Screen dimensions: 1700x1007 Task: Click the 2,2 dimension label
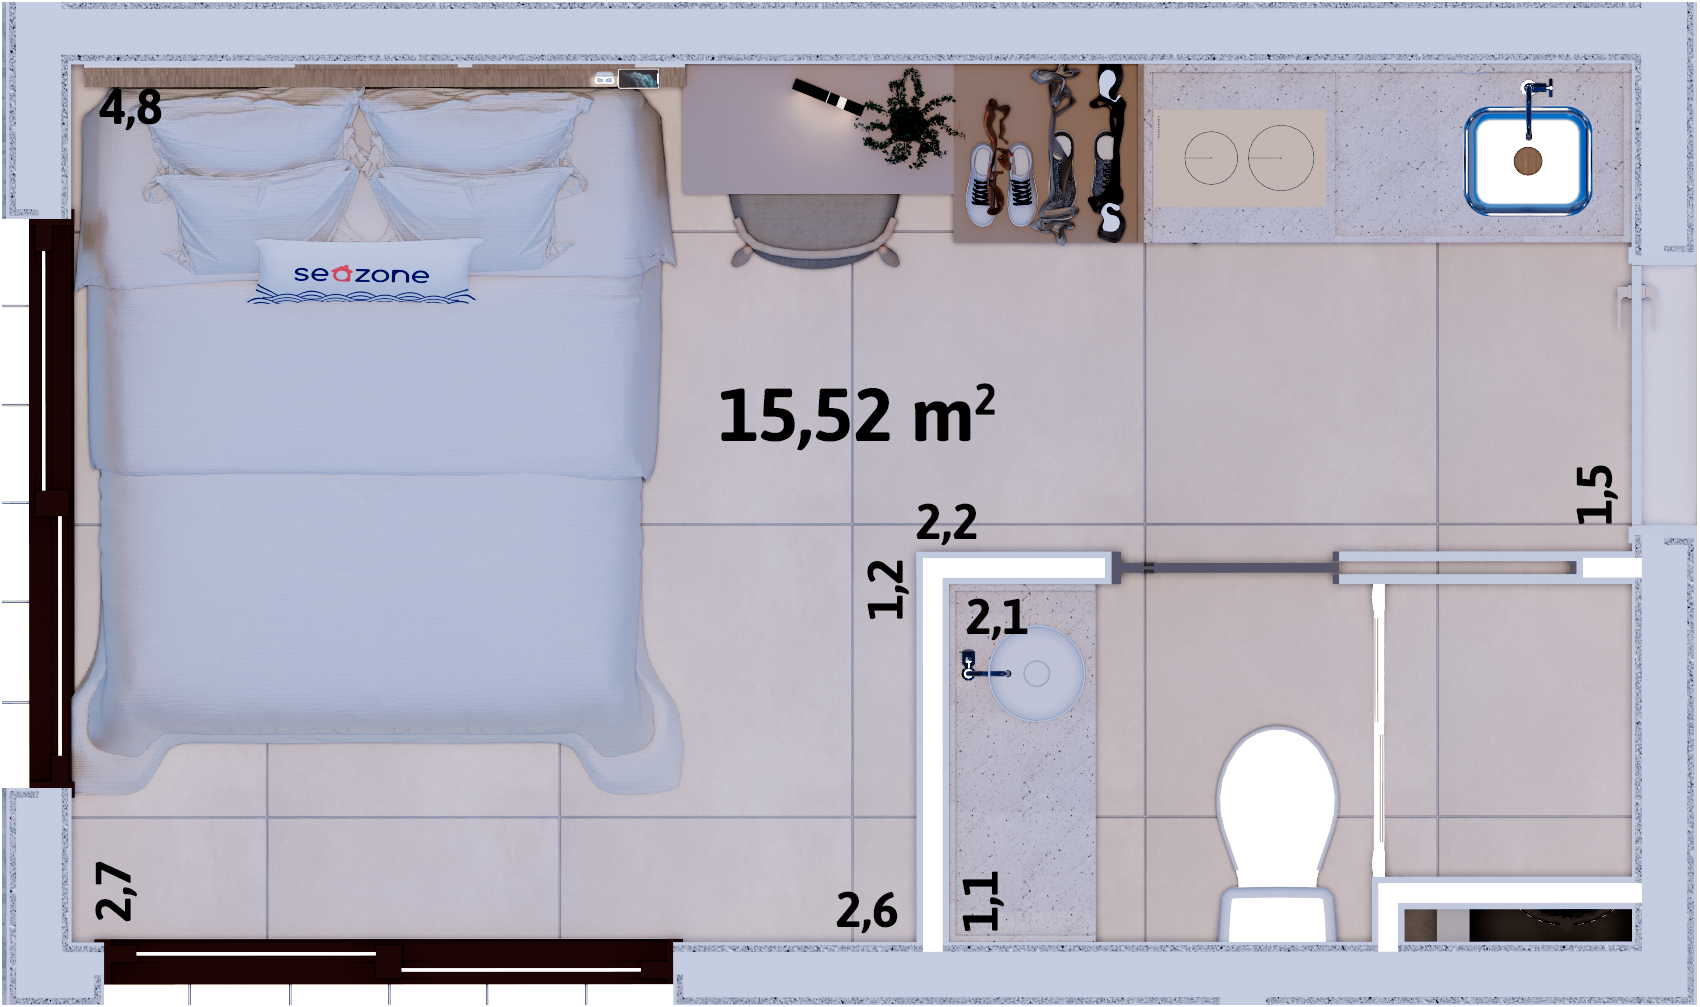point(946,522)
